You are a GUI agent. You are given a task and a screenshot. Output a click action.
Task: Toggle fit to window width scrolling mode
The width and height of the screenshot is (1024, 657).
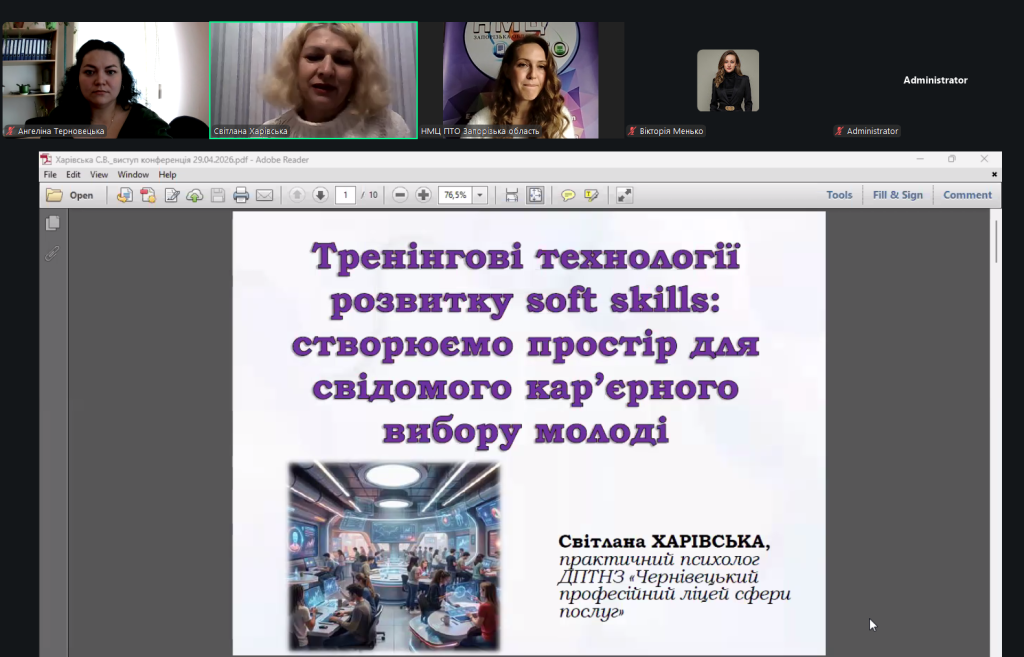point(512,195)
